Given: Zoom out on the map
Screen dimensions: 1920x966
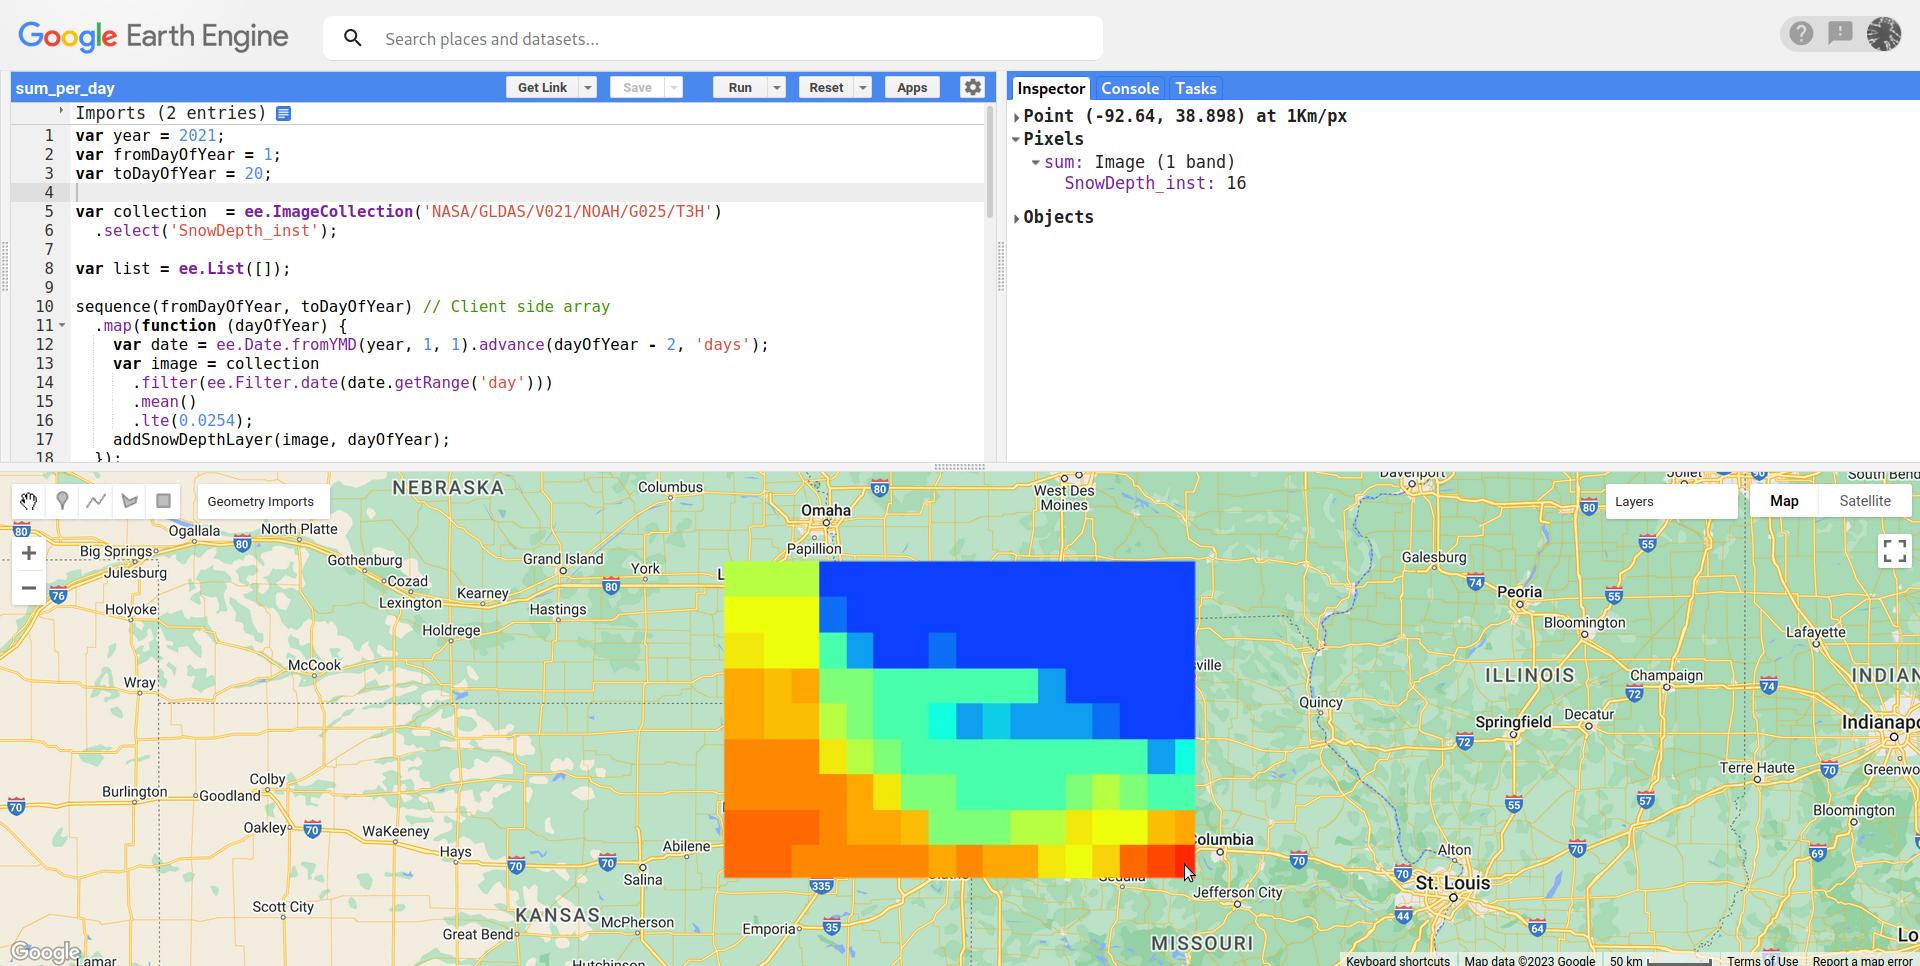Looking at the screenshot, I should point(29,588).
